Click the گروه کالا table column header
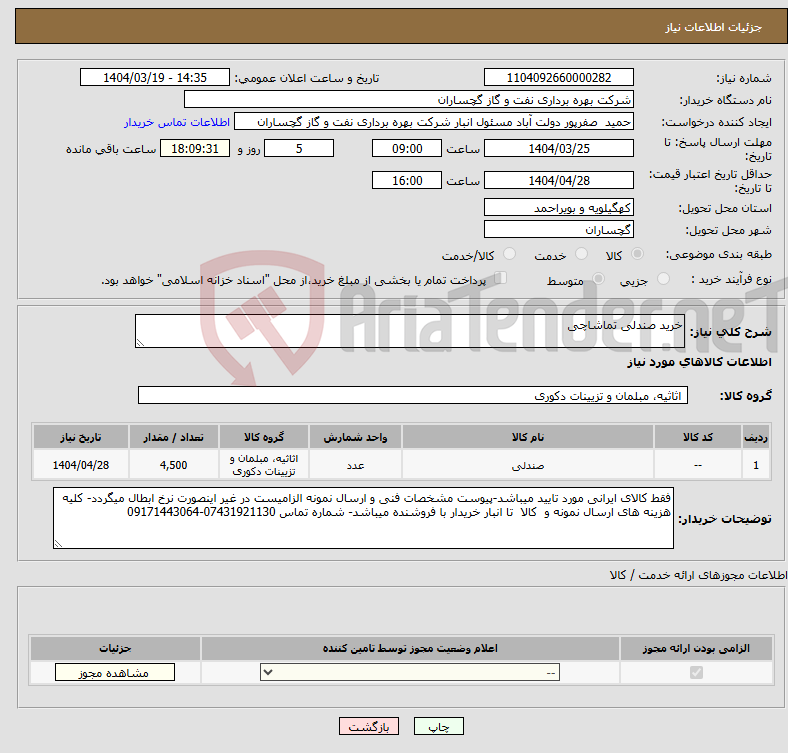788x753 pixels. pyautogui.click(x=264, y=437)
